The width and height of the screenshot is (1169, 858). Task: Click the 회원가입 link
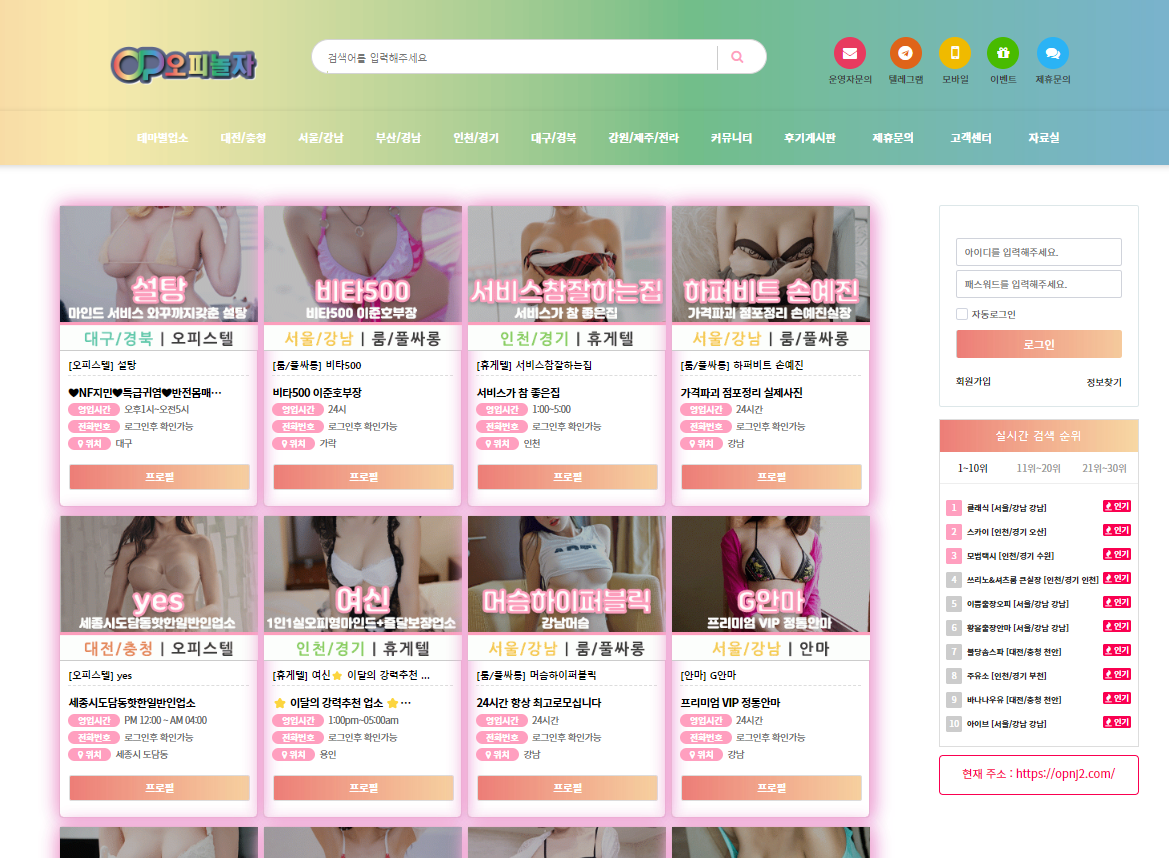(x=973, y=381)
